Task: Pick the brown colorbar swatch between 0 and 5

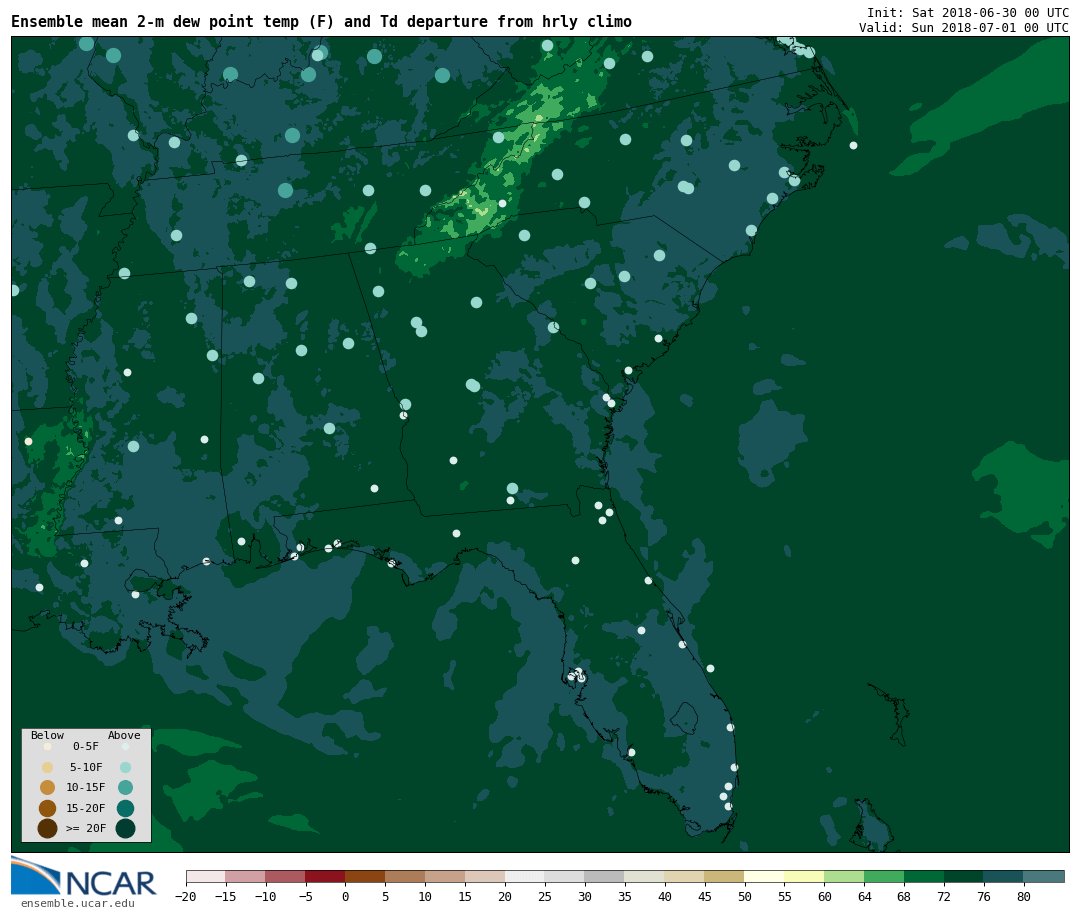Action: pos(366,876)
